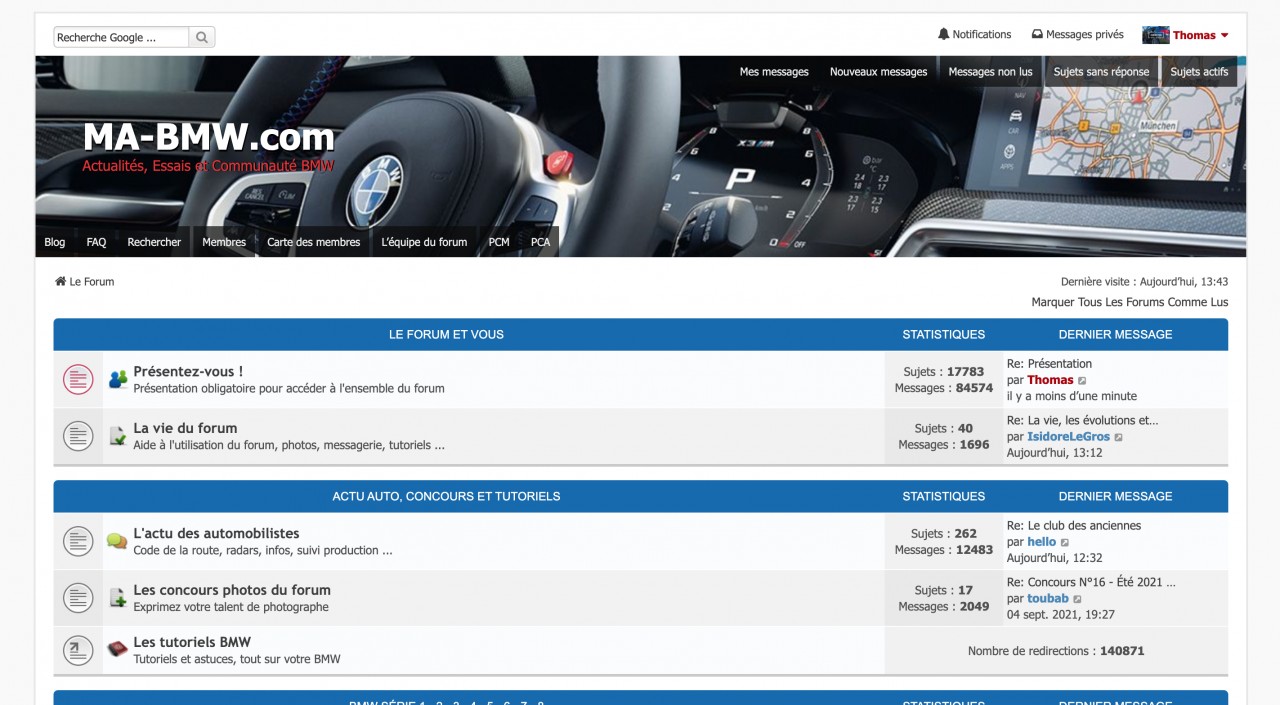Click the search magnifier button
Viewport: 1280px width, 705px height.
tap(202, 37)
